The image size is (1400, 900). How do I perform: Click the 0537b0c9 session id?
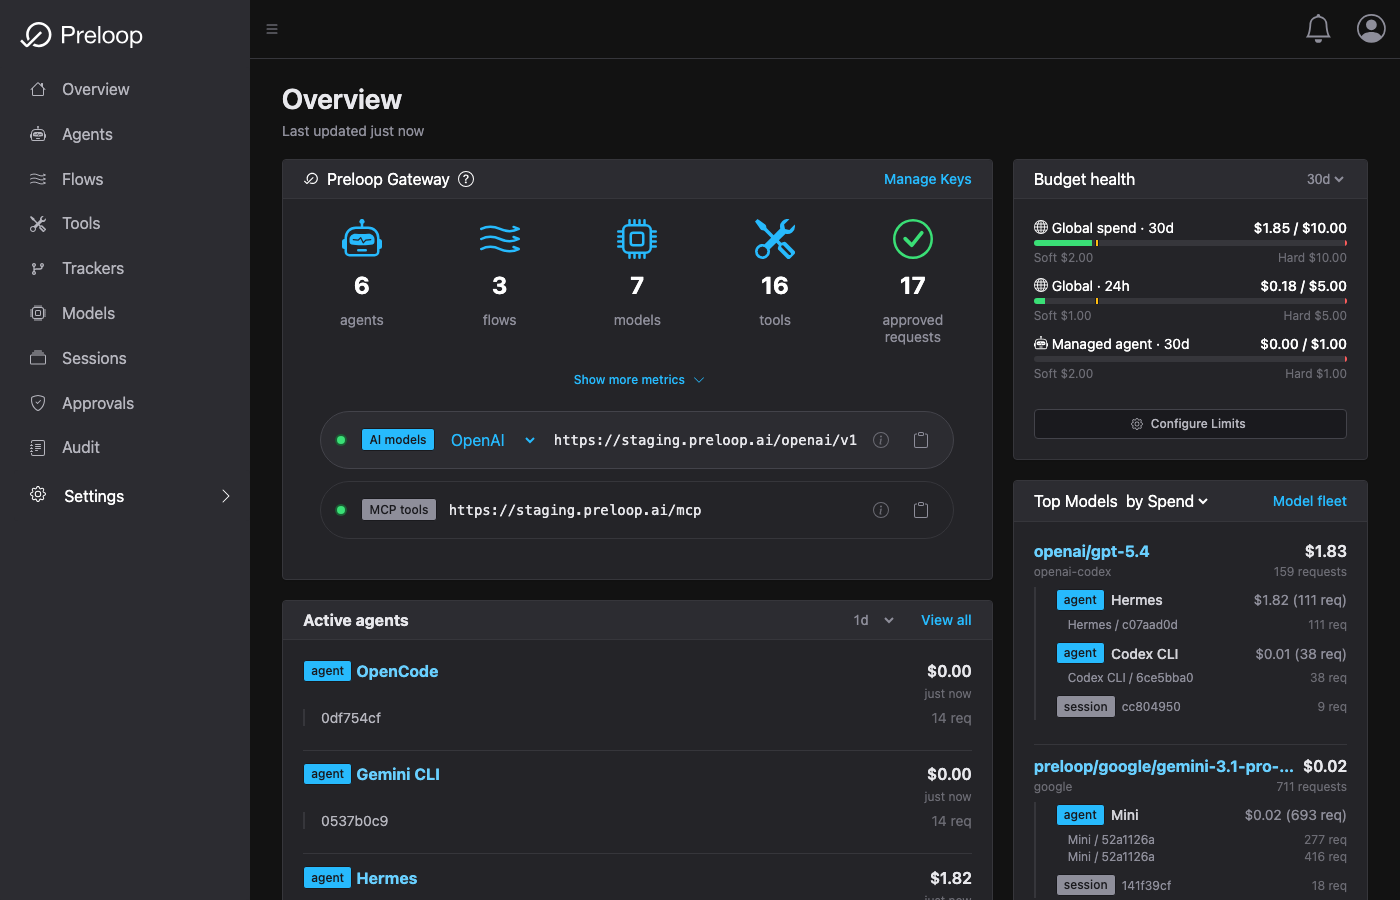354,821
